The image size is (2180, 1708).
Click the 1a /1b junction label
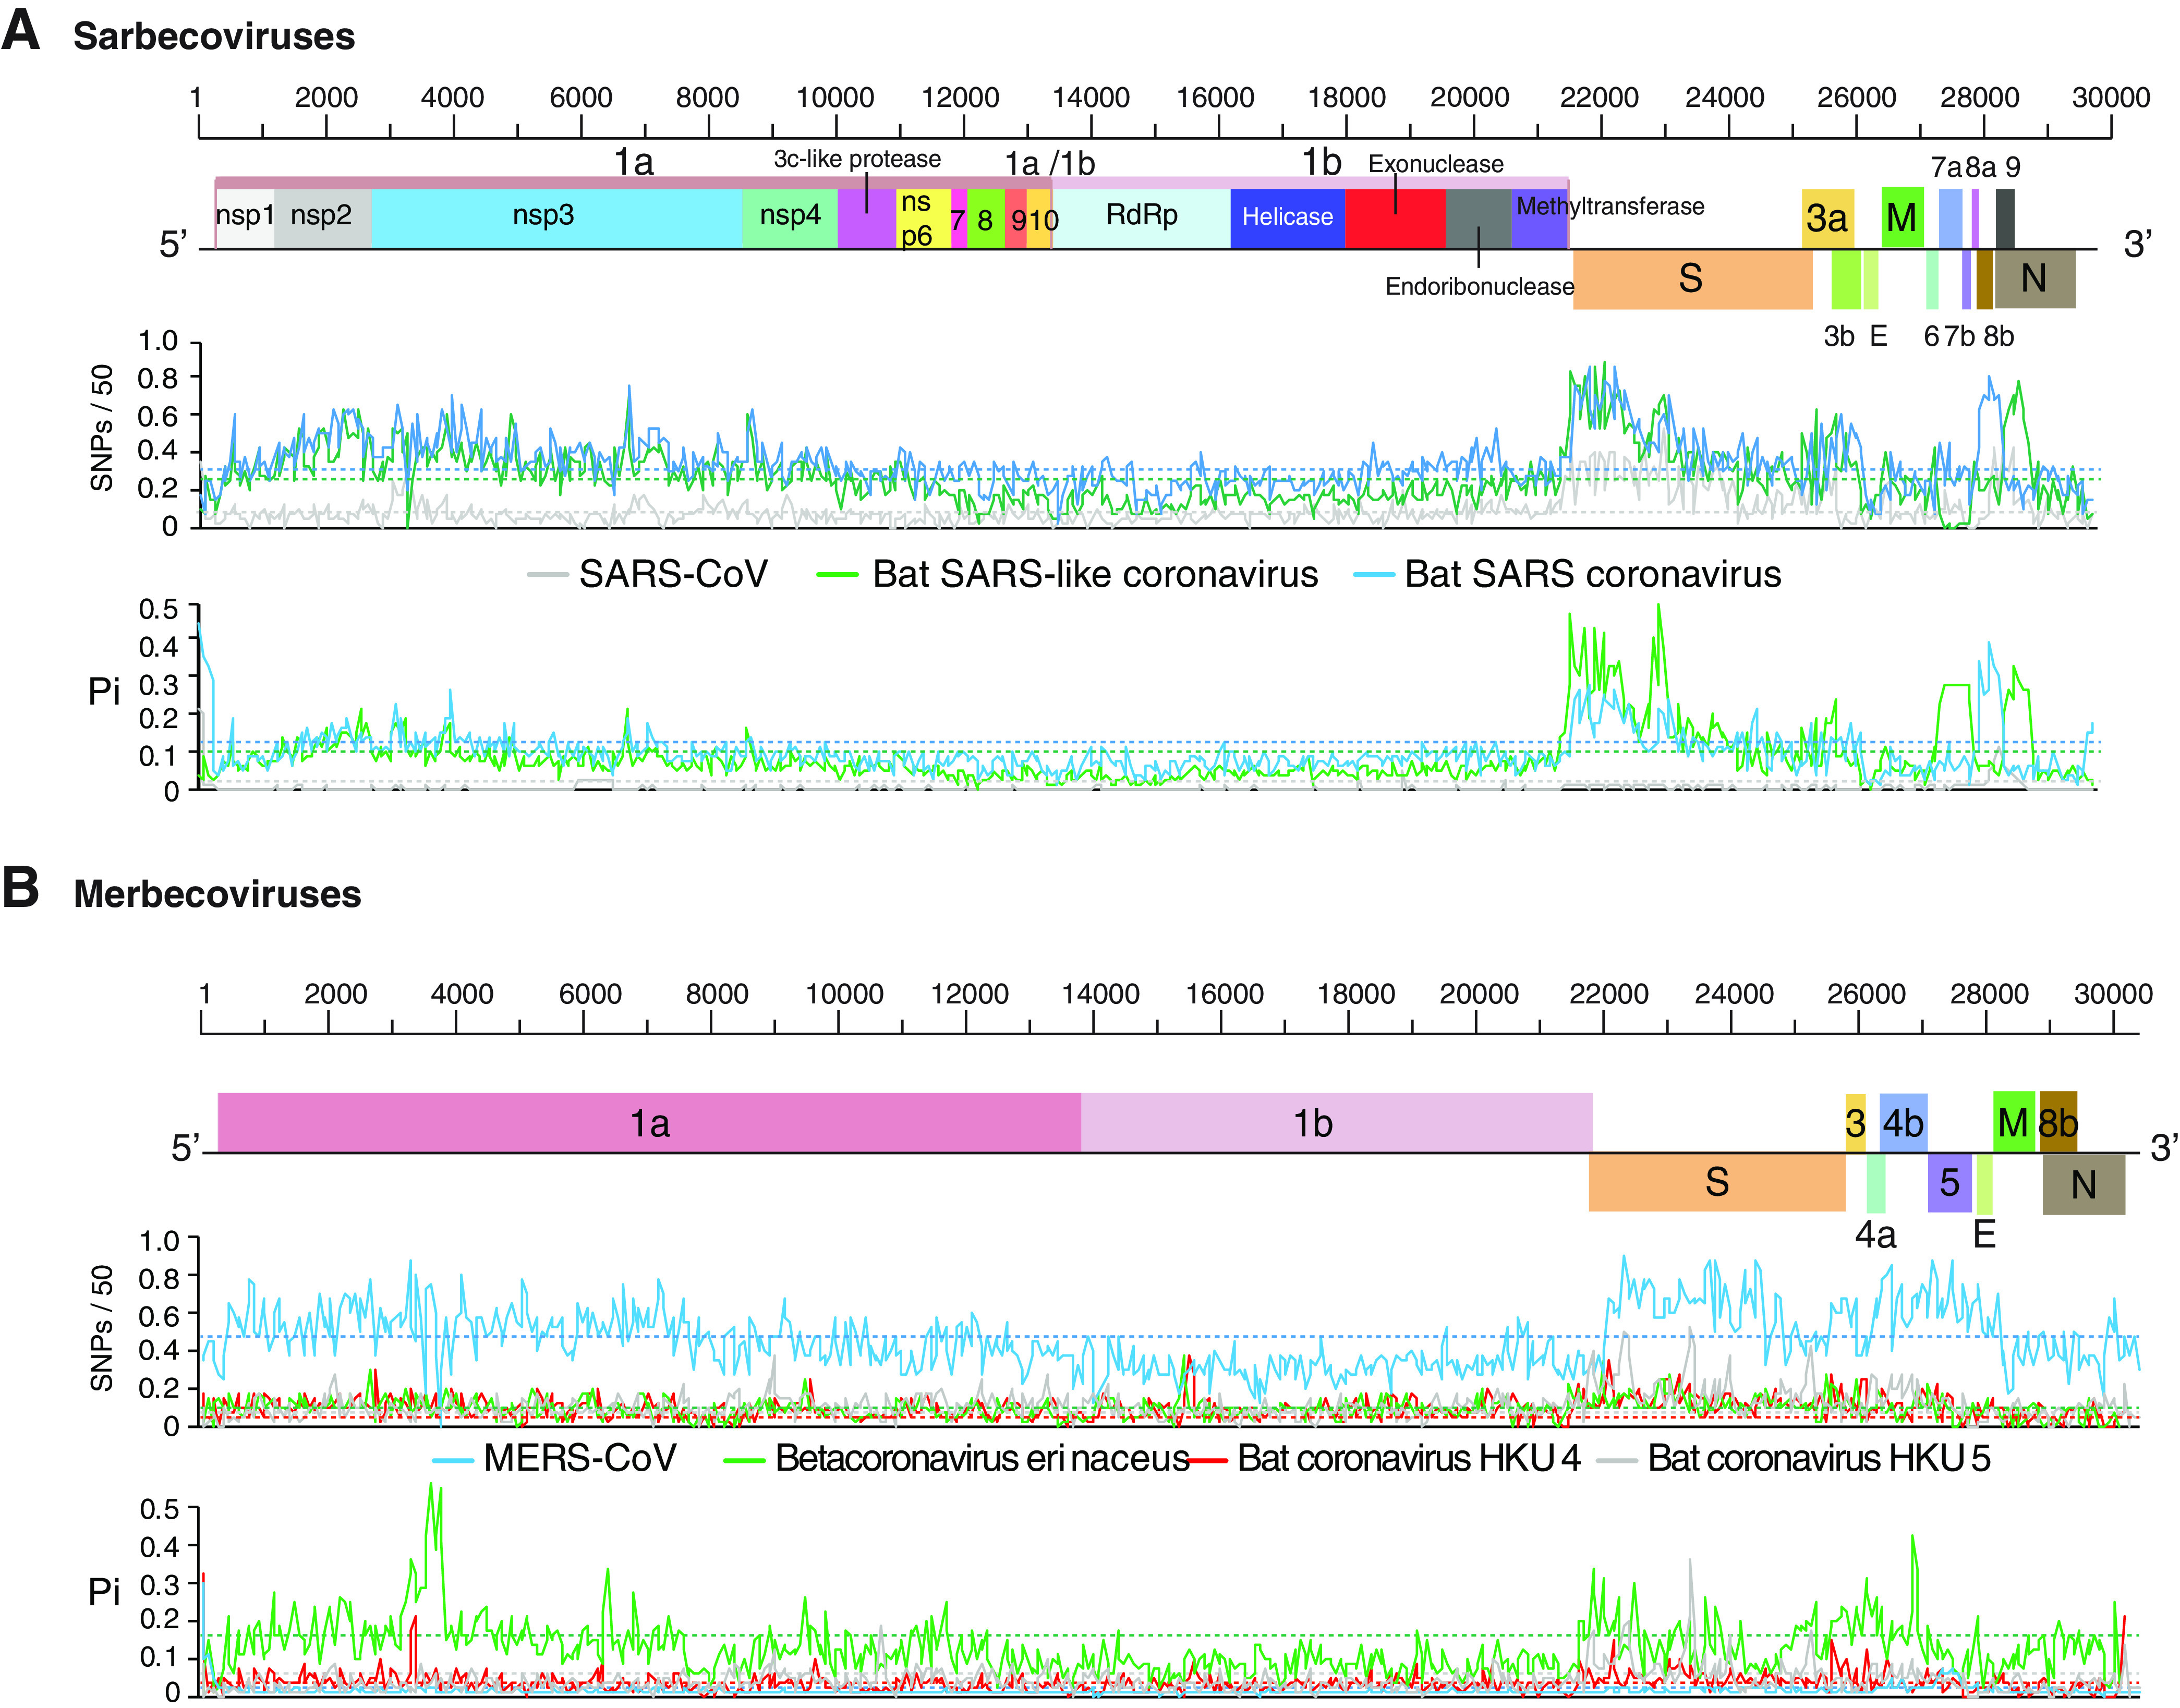[1050, 163]
